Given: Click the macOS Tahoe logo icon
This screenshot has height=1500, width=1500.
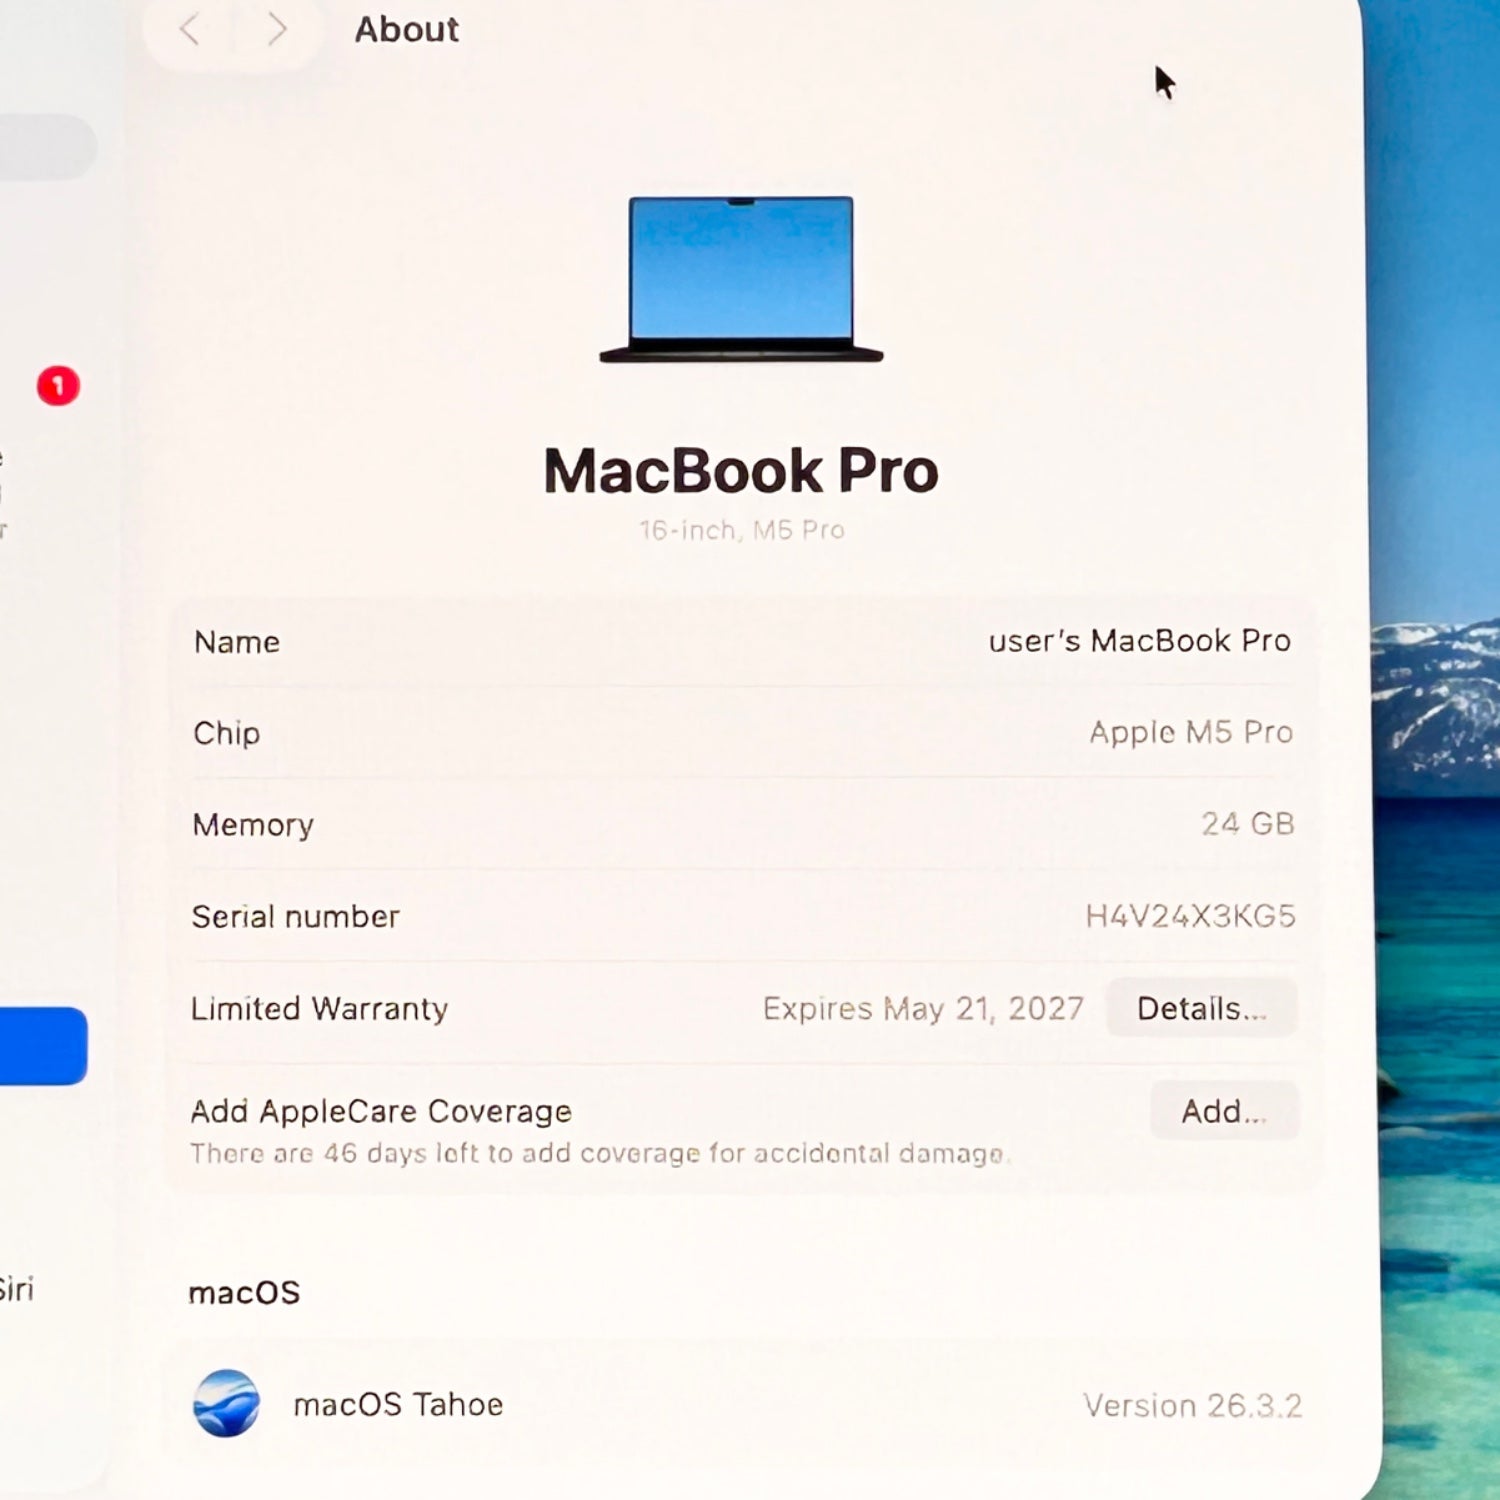Looking at the screenshot, I should click(x=226, y=1403).
